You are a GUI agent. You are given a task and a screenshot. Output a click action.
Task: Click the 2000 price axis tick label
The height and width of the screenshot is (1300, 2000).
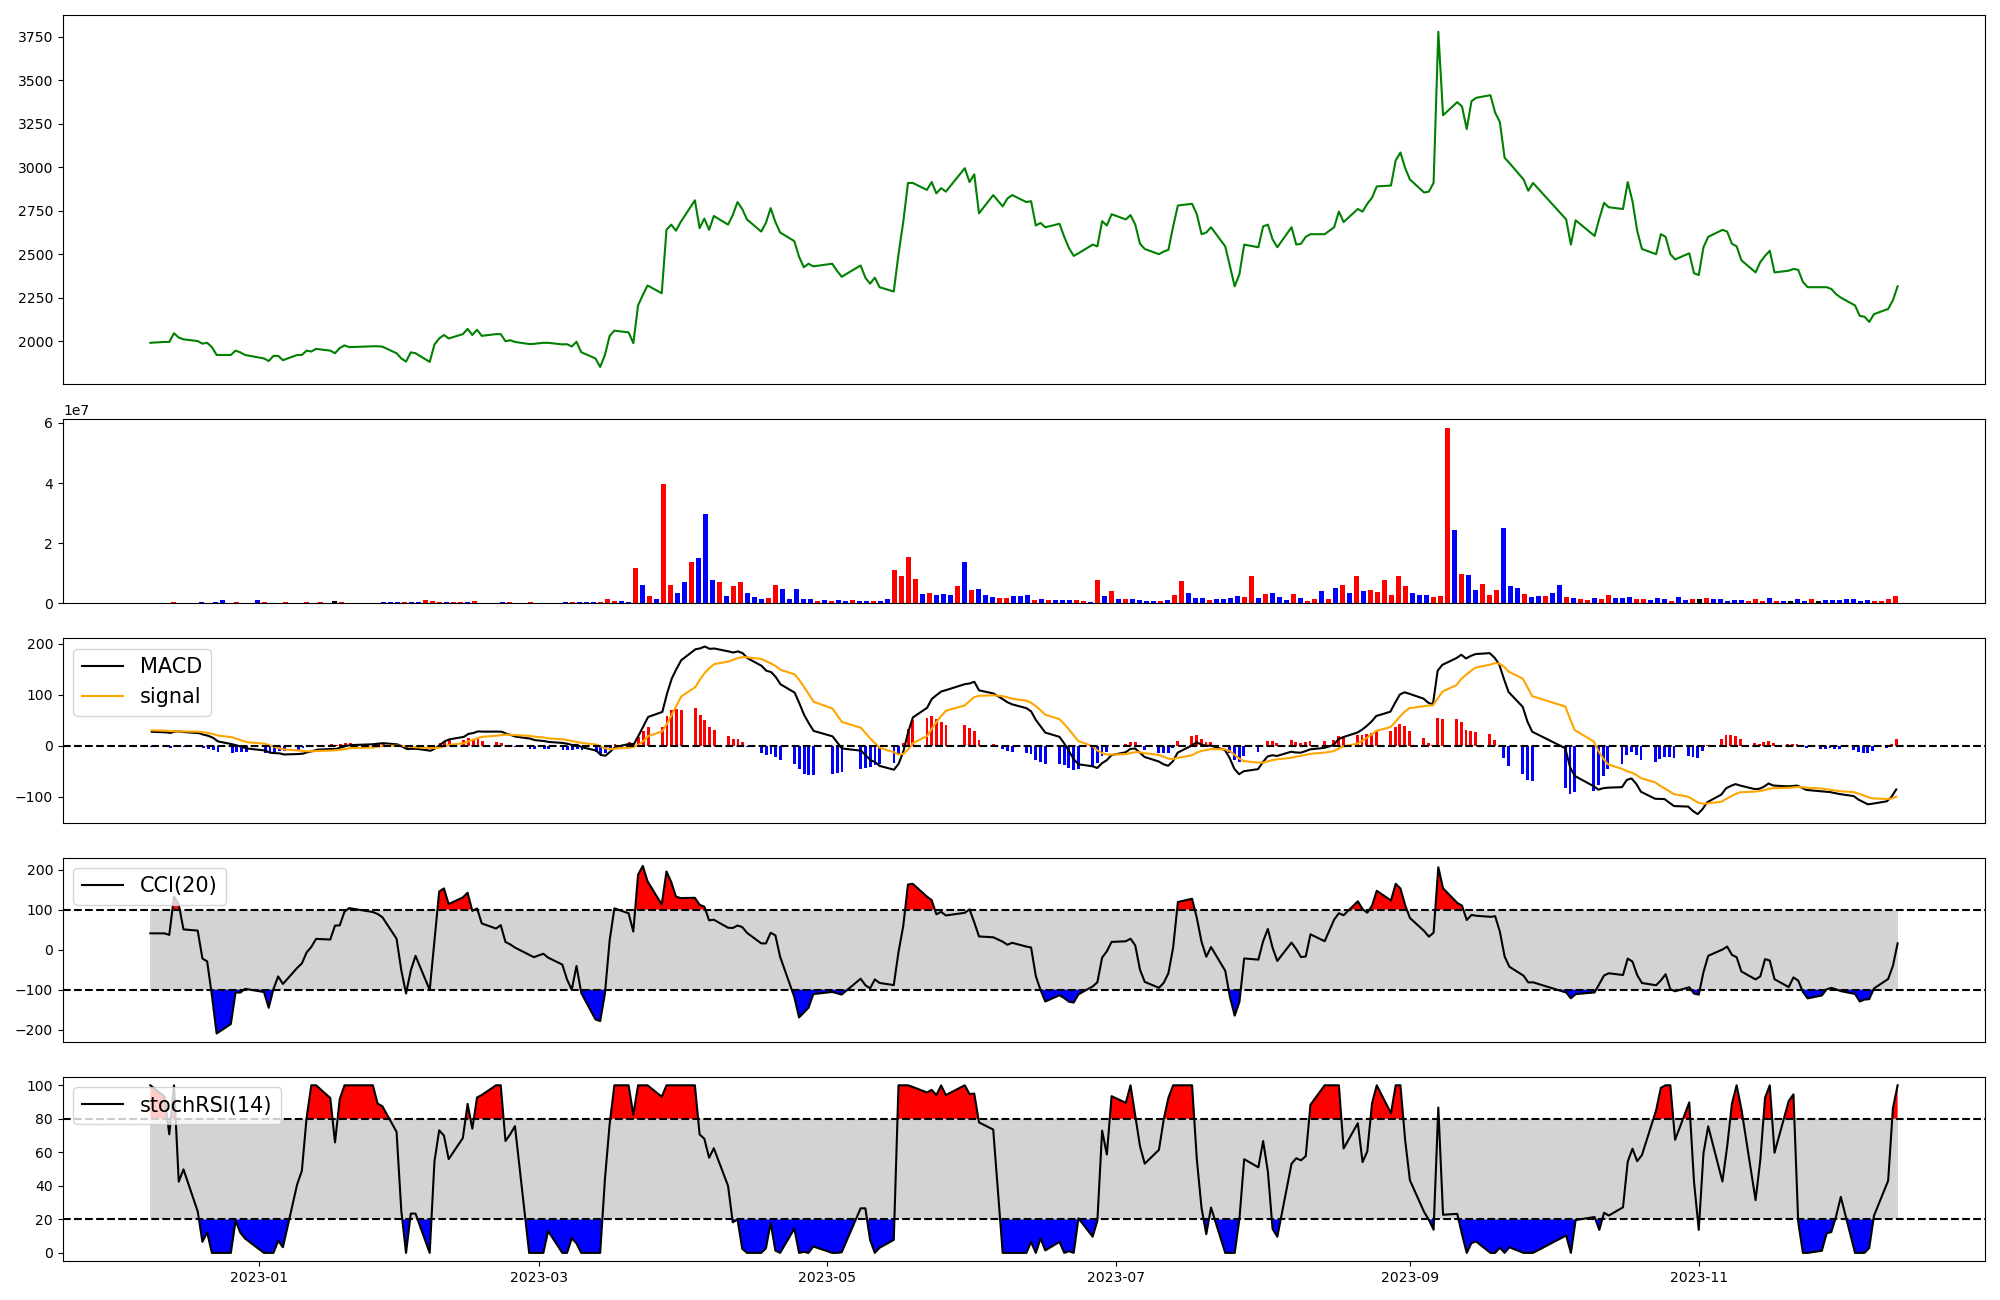(36, 342)
